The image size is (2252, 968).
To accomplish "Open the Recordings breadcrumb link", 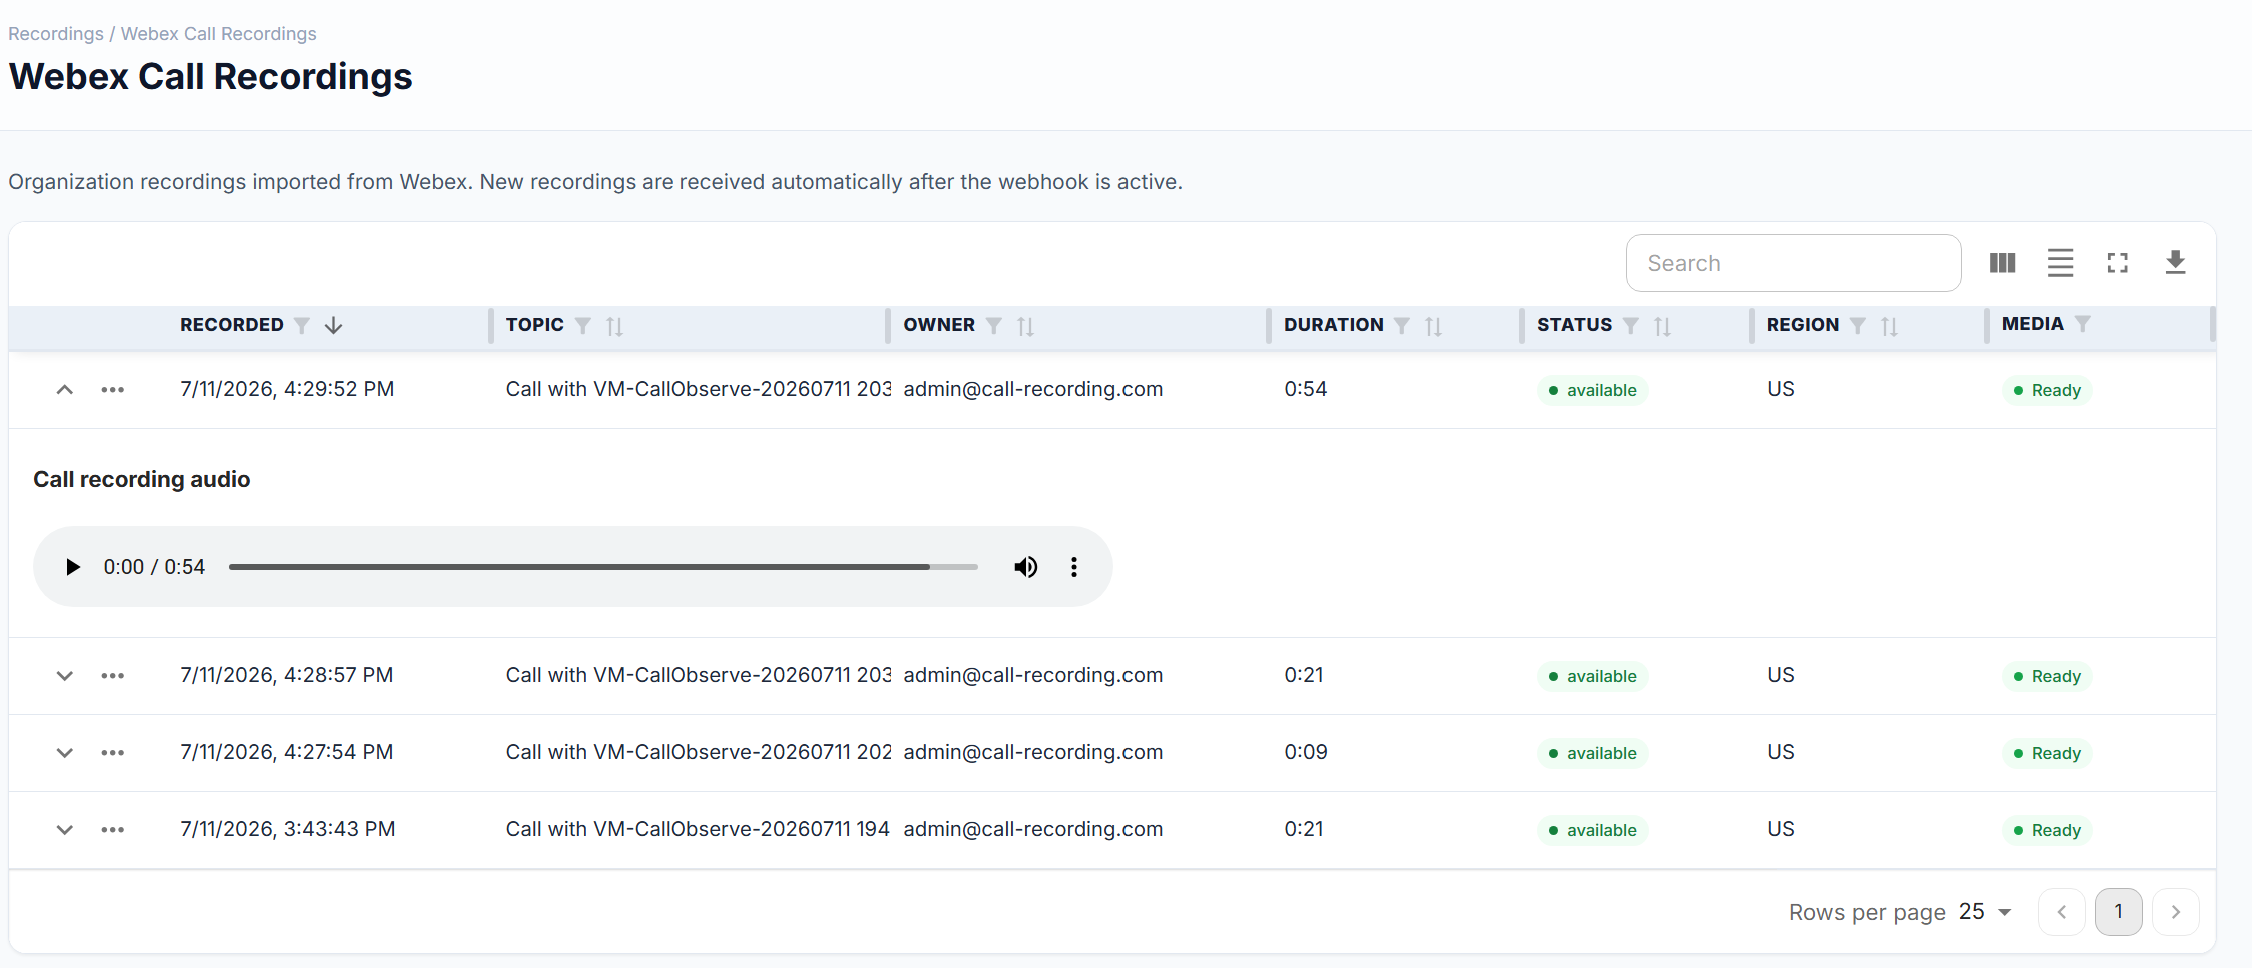I will coord(56,34).
